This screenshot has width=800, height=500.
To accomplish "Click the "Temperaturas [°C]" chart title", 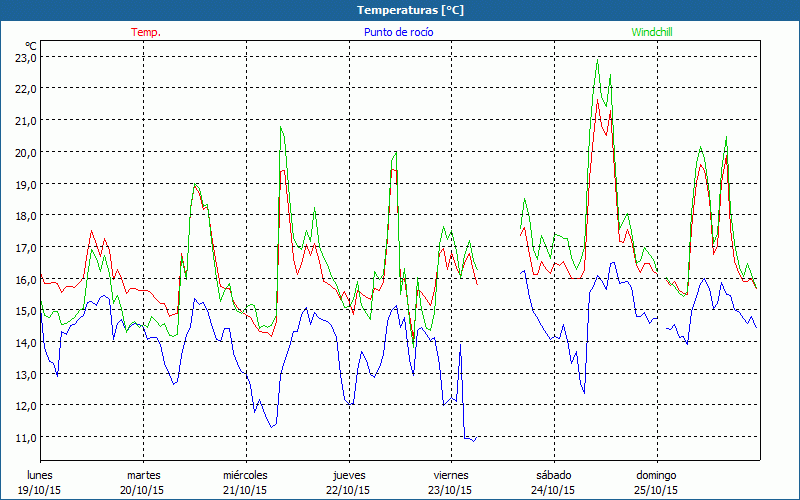I will (x=399, y=10).
